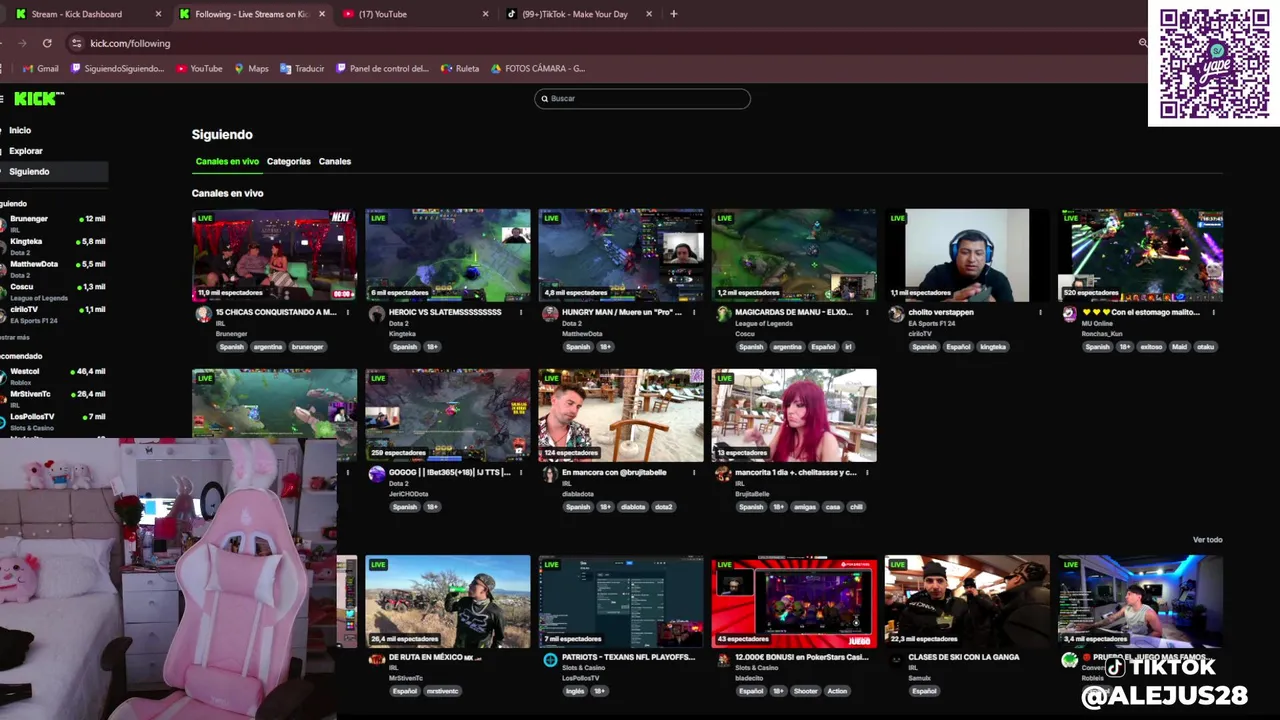This screenshot has width=1280, height=720.
Task: Select the Canales tab
Action: [x=335, y=161]
